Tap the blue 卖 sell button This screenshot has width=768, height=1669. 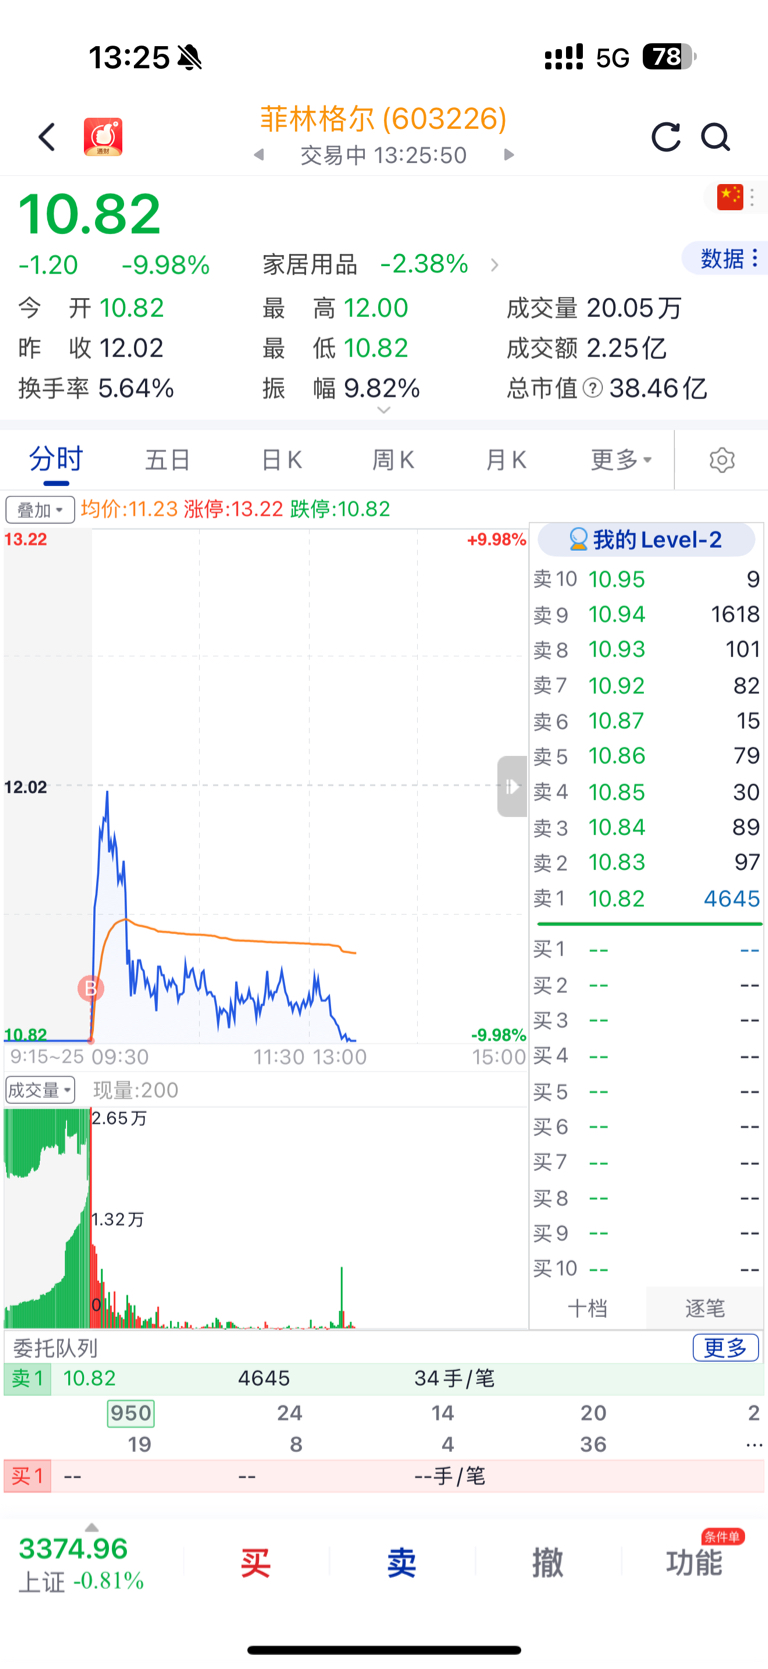pos(402,1562)
